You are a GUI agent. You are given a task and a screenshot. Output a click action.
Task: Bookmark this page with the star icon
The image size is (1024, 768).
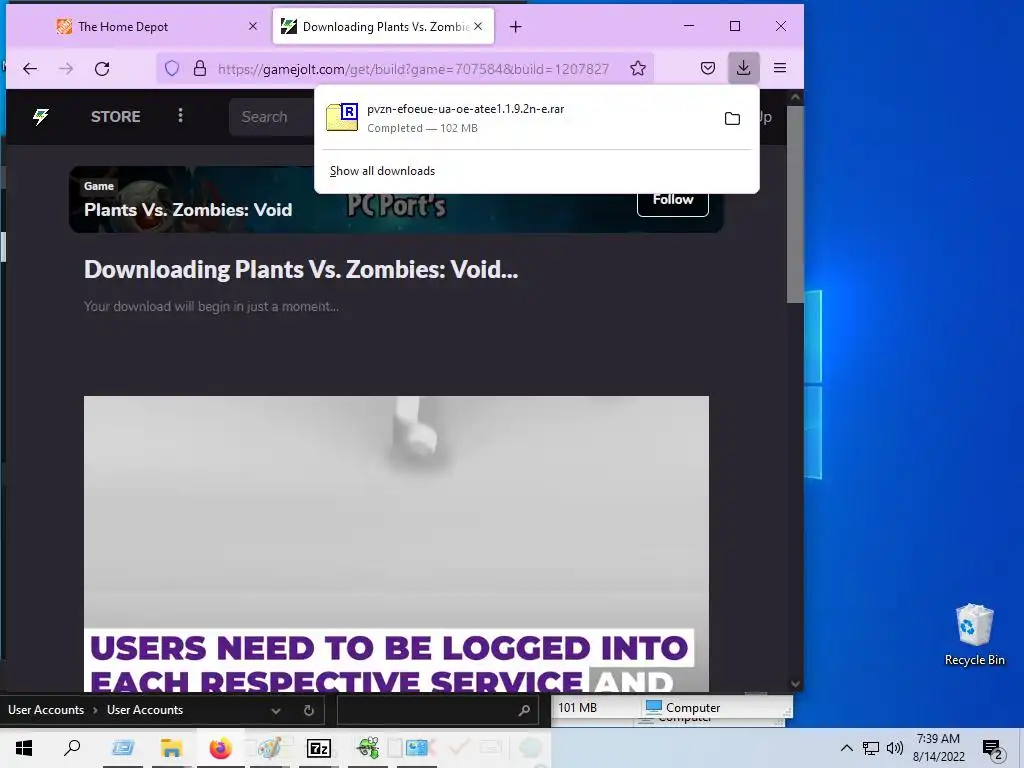pyautogui.click(x=638, y=69)
